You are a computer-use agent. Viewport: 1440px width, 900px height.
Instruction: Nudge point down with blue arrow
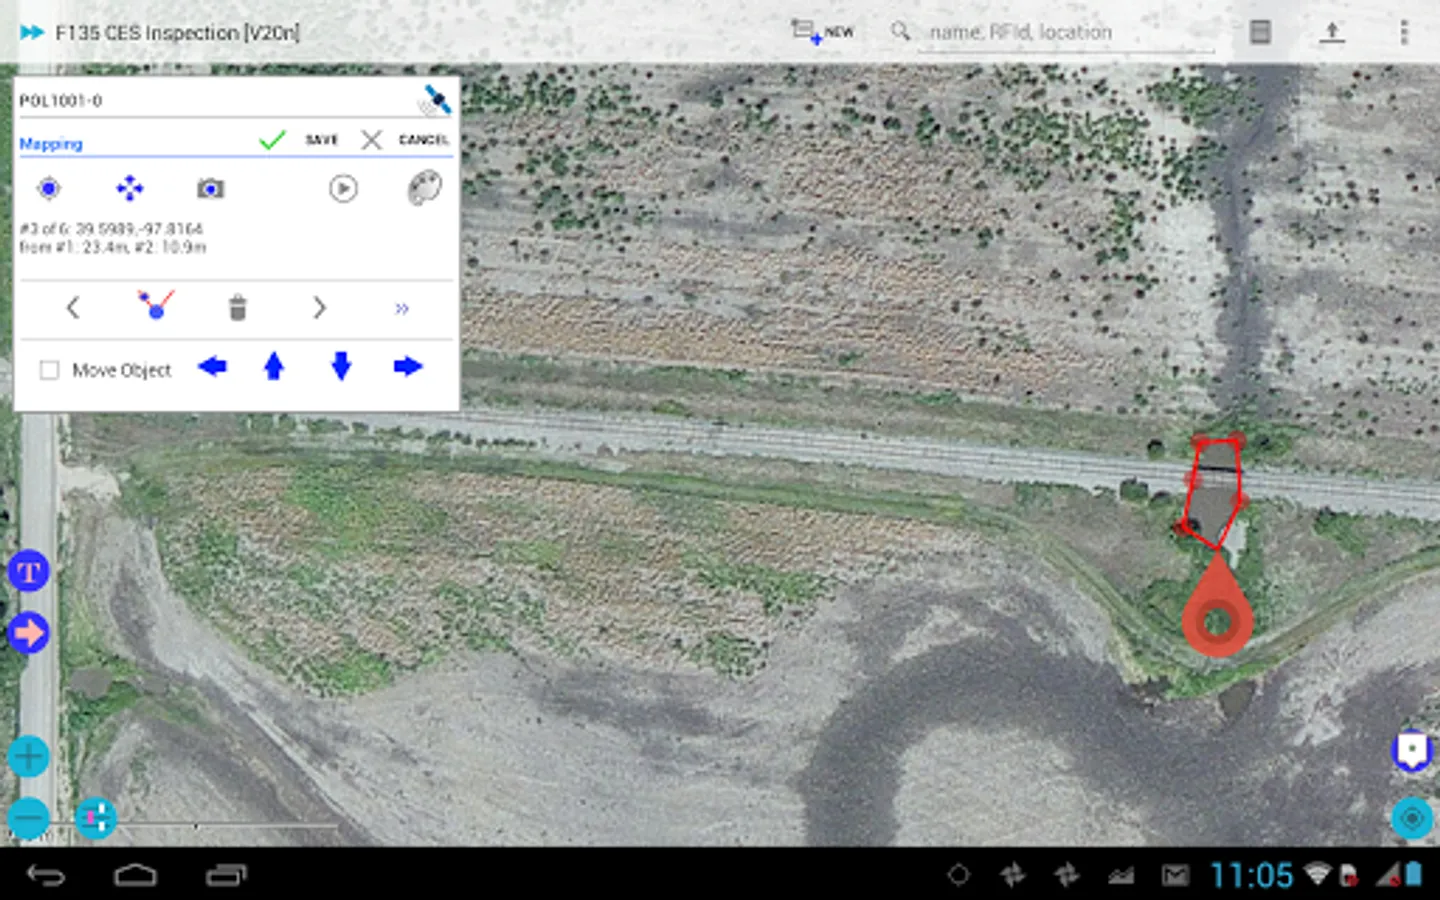(341, 366)
